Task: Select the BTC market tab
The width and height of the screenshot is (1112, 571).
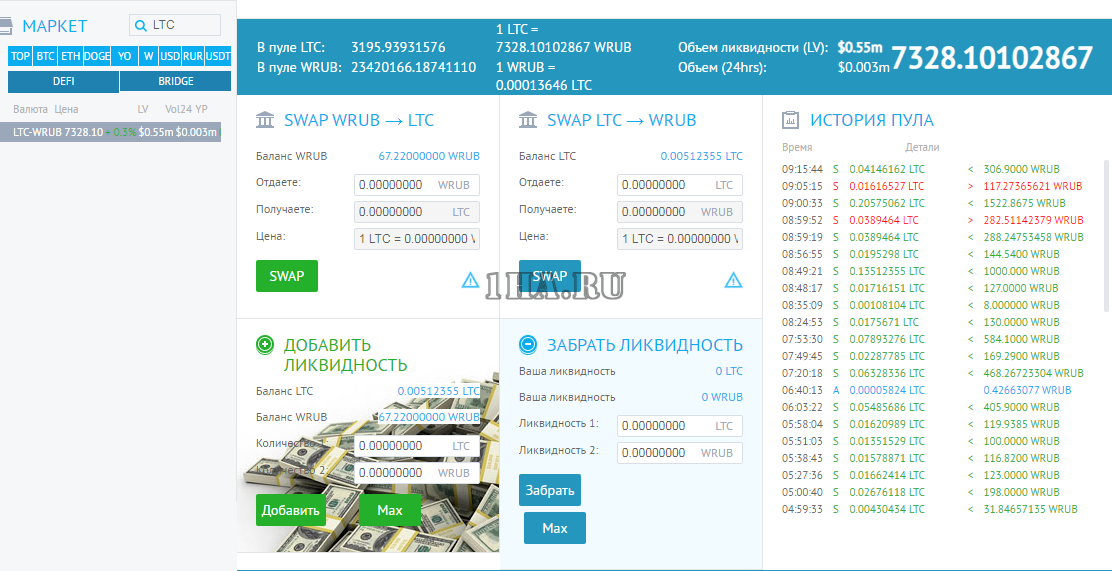Action: 45,56
